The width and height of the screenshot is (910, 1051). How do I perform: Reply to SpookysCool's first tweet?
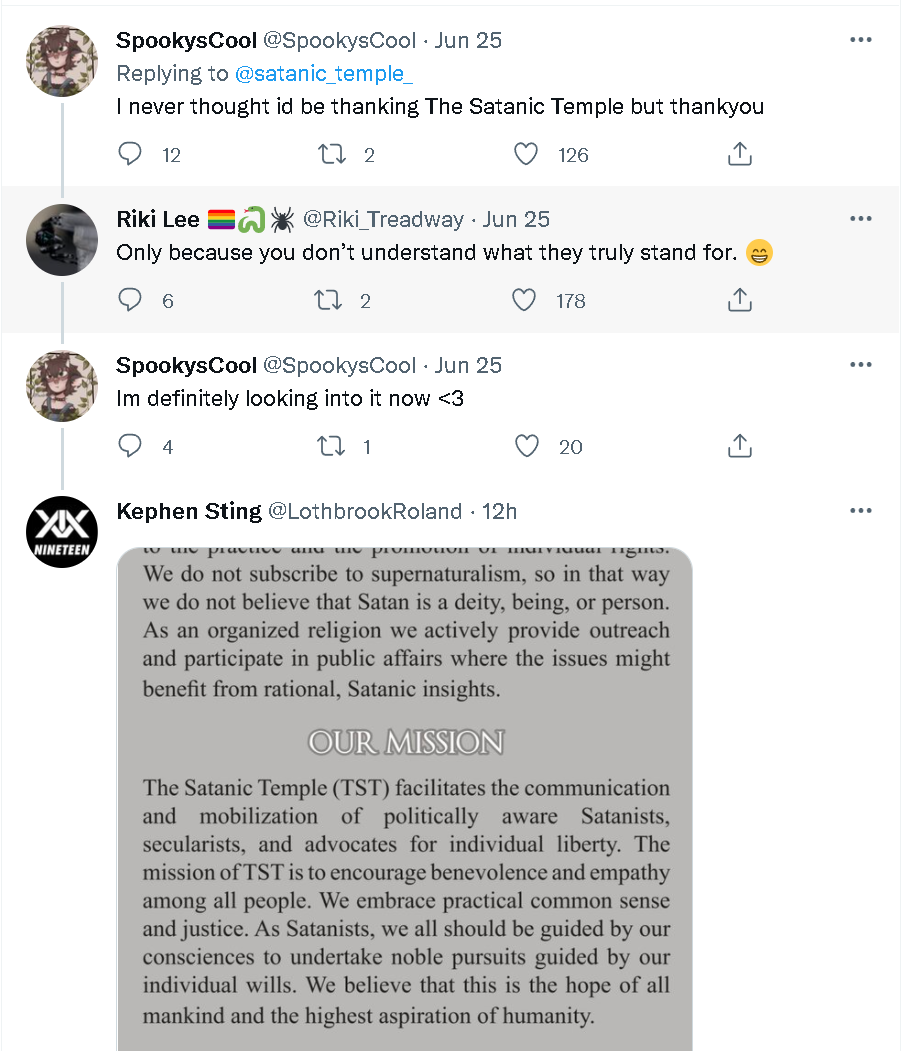pos(130,154)
